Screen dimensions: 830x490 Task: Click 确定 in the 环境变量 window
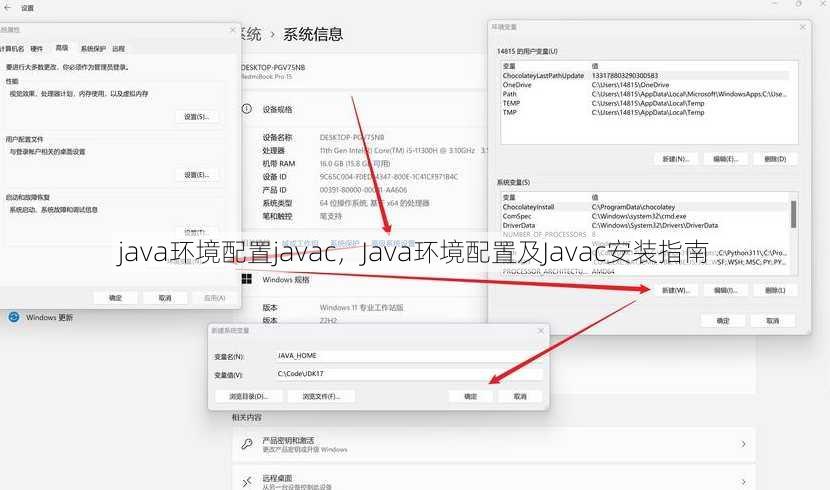723,321
